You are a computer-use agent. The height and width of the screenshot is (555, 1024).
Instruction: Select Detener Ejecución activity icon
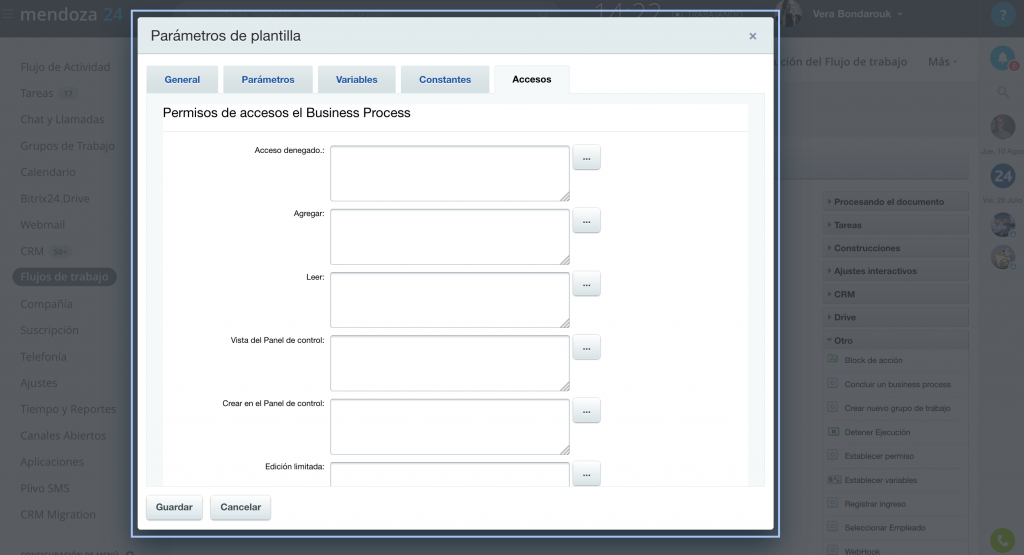click(833, 431)
